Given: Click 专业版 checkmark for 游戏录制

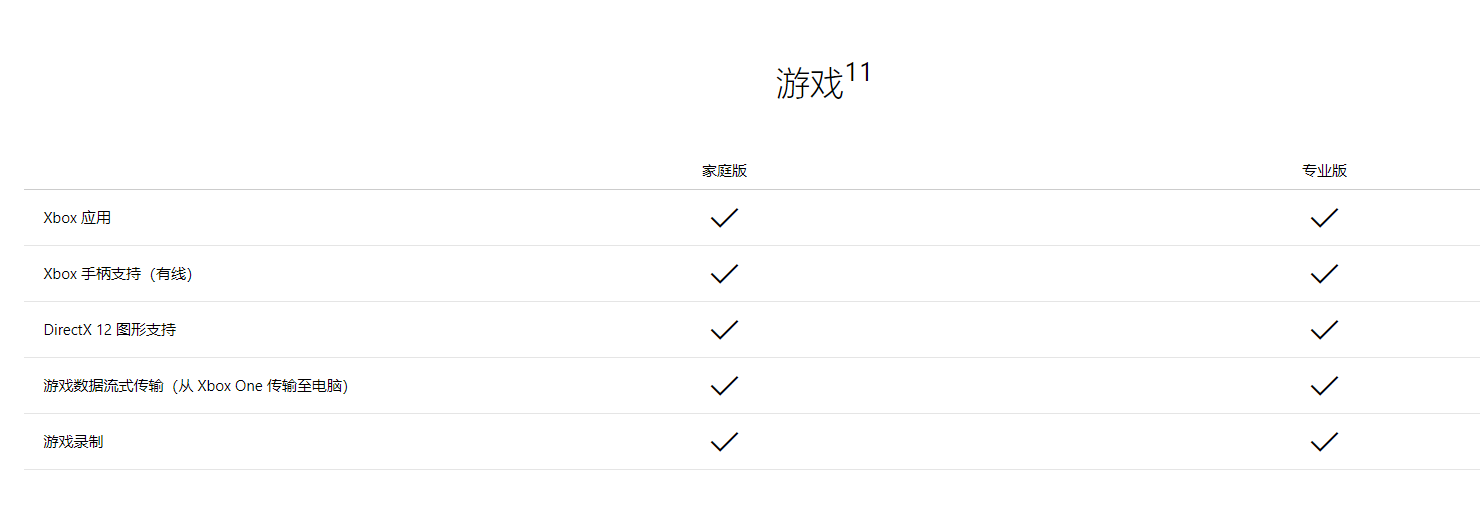Looking at the screenshot, I should 1324,442.
